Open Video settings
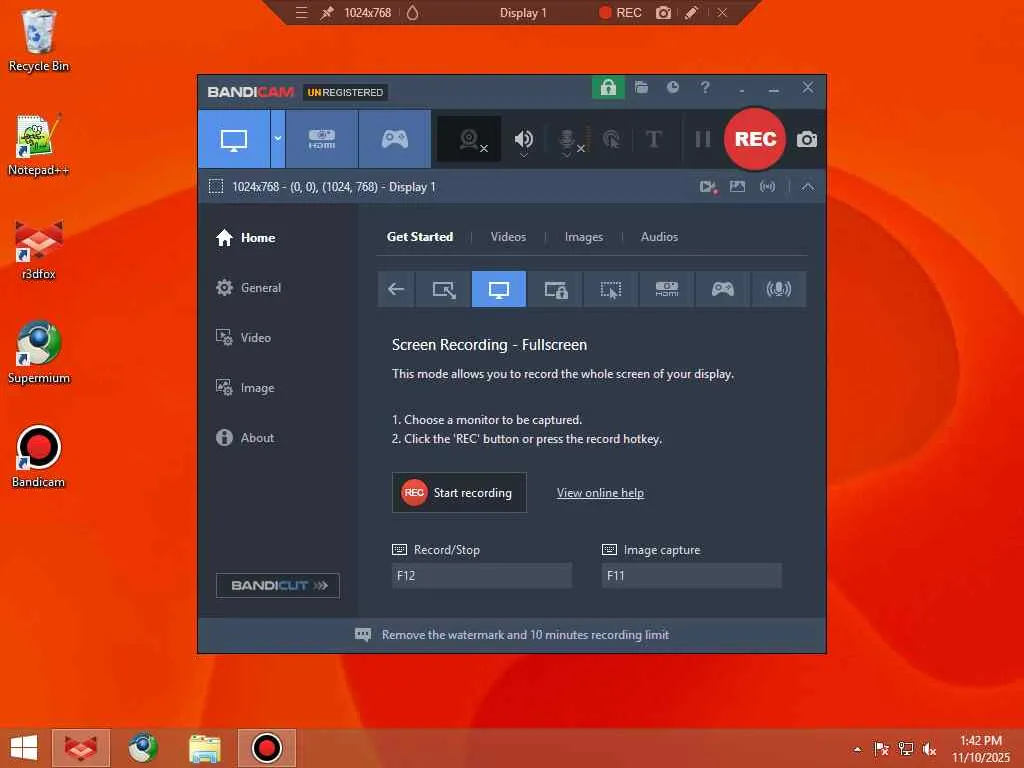The image size is (1024, 768). 243,338
